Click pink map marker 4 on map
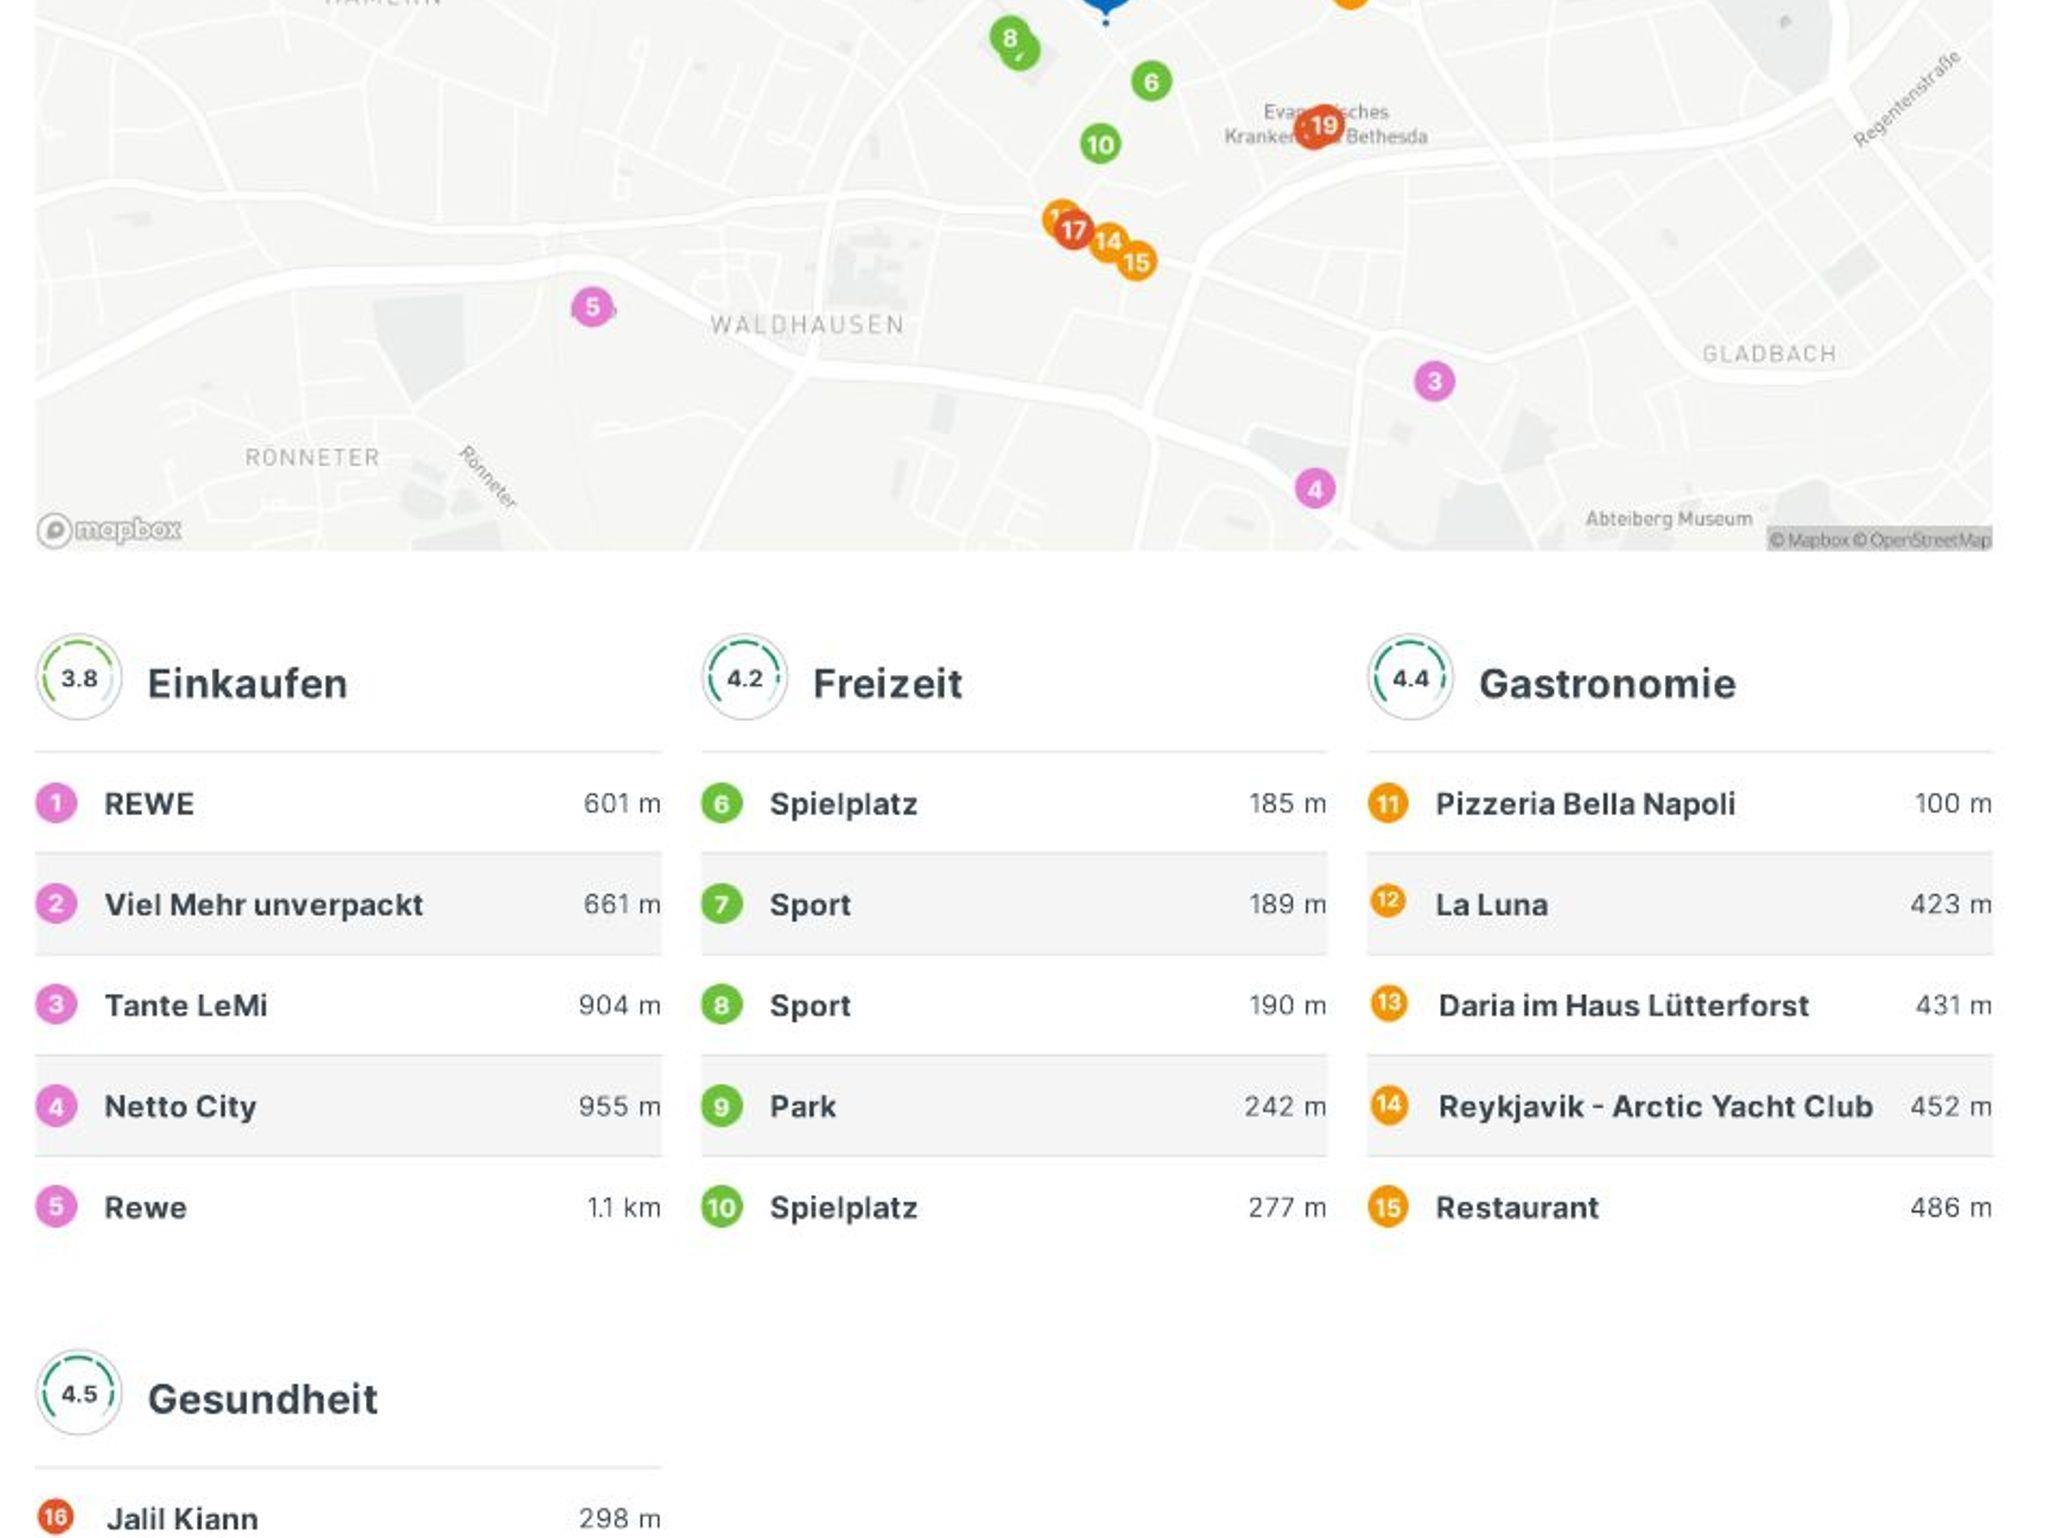 click(x=1314, y=489)
